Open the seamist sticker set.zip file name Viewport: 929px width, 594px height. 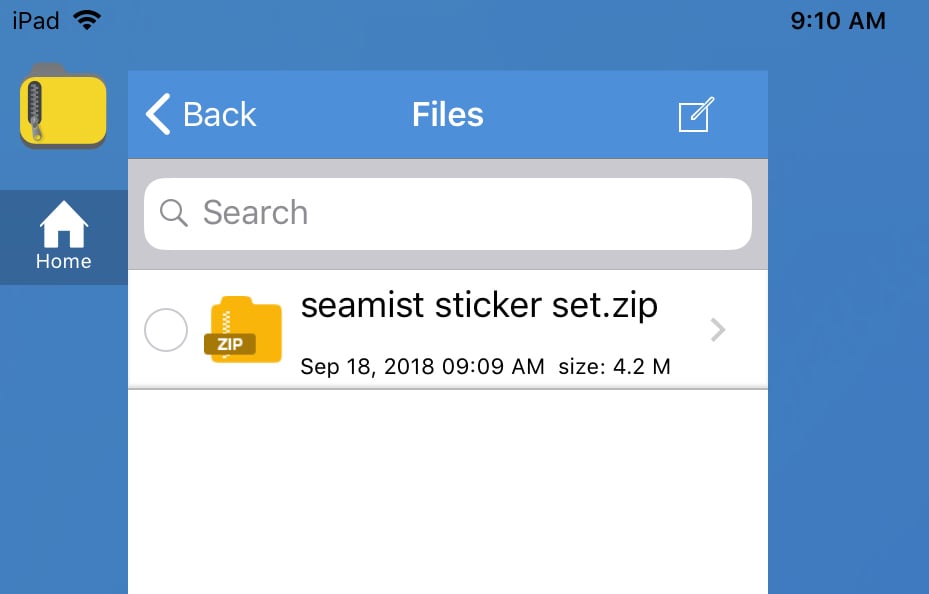[x=479, y=305]
